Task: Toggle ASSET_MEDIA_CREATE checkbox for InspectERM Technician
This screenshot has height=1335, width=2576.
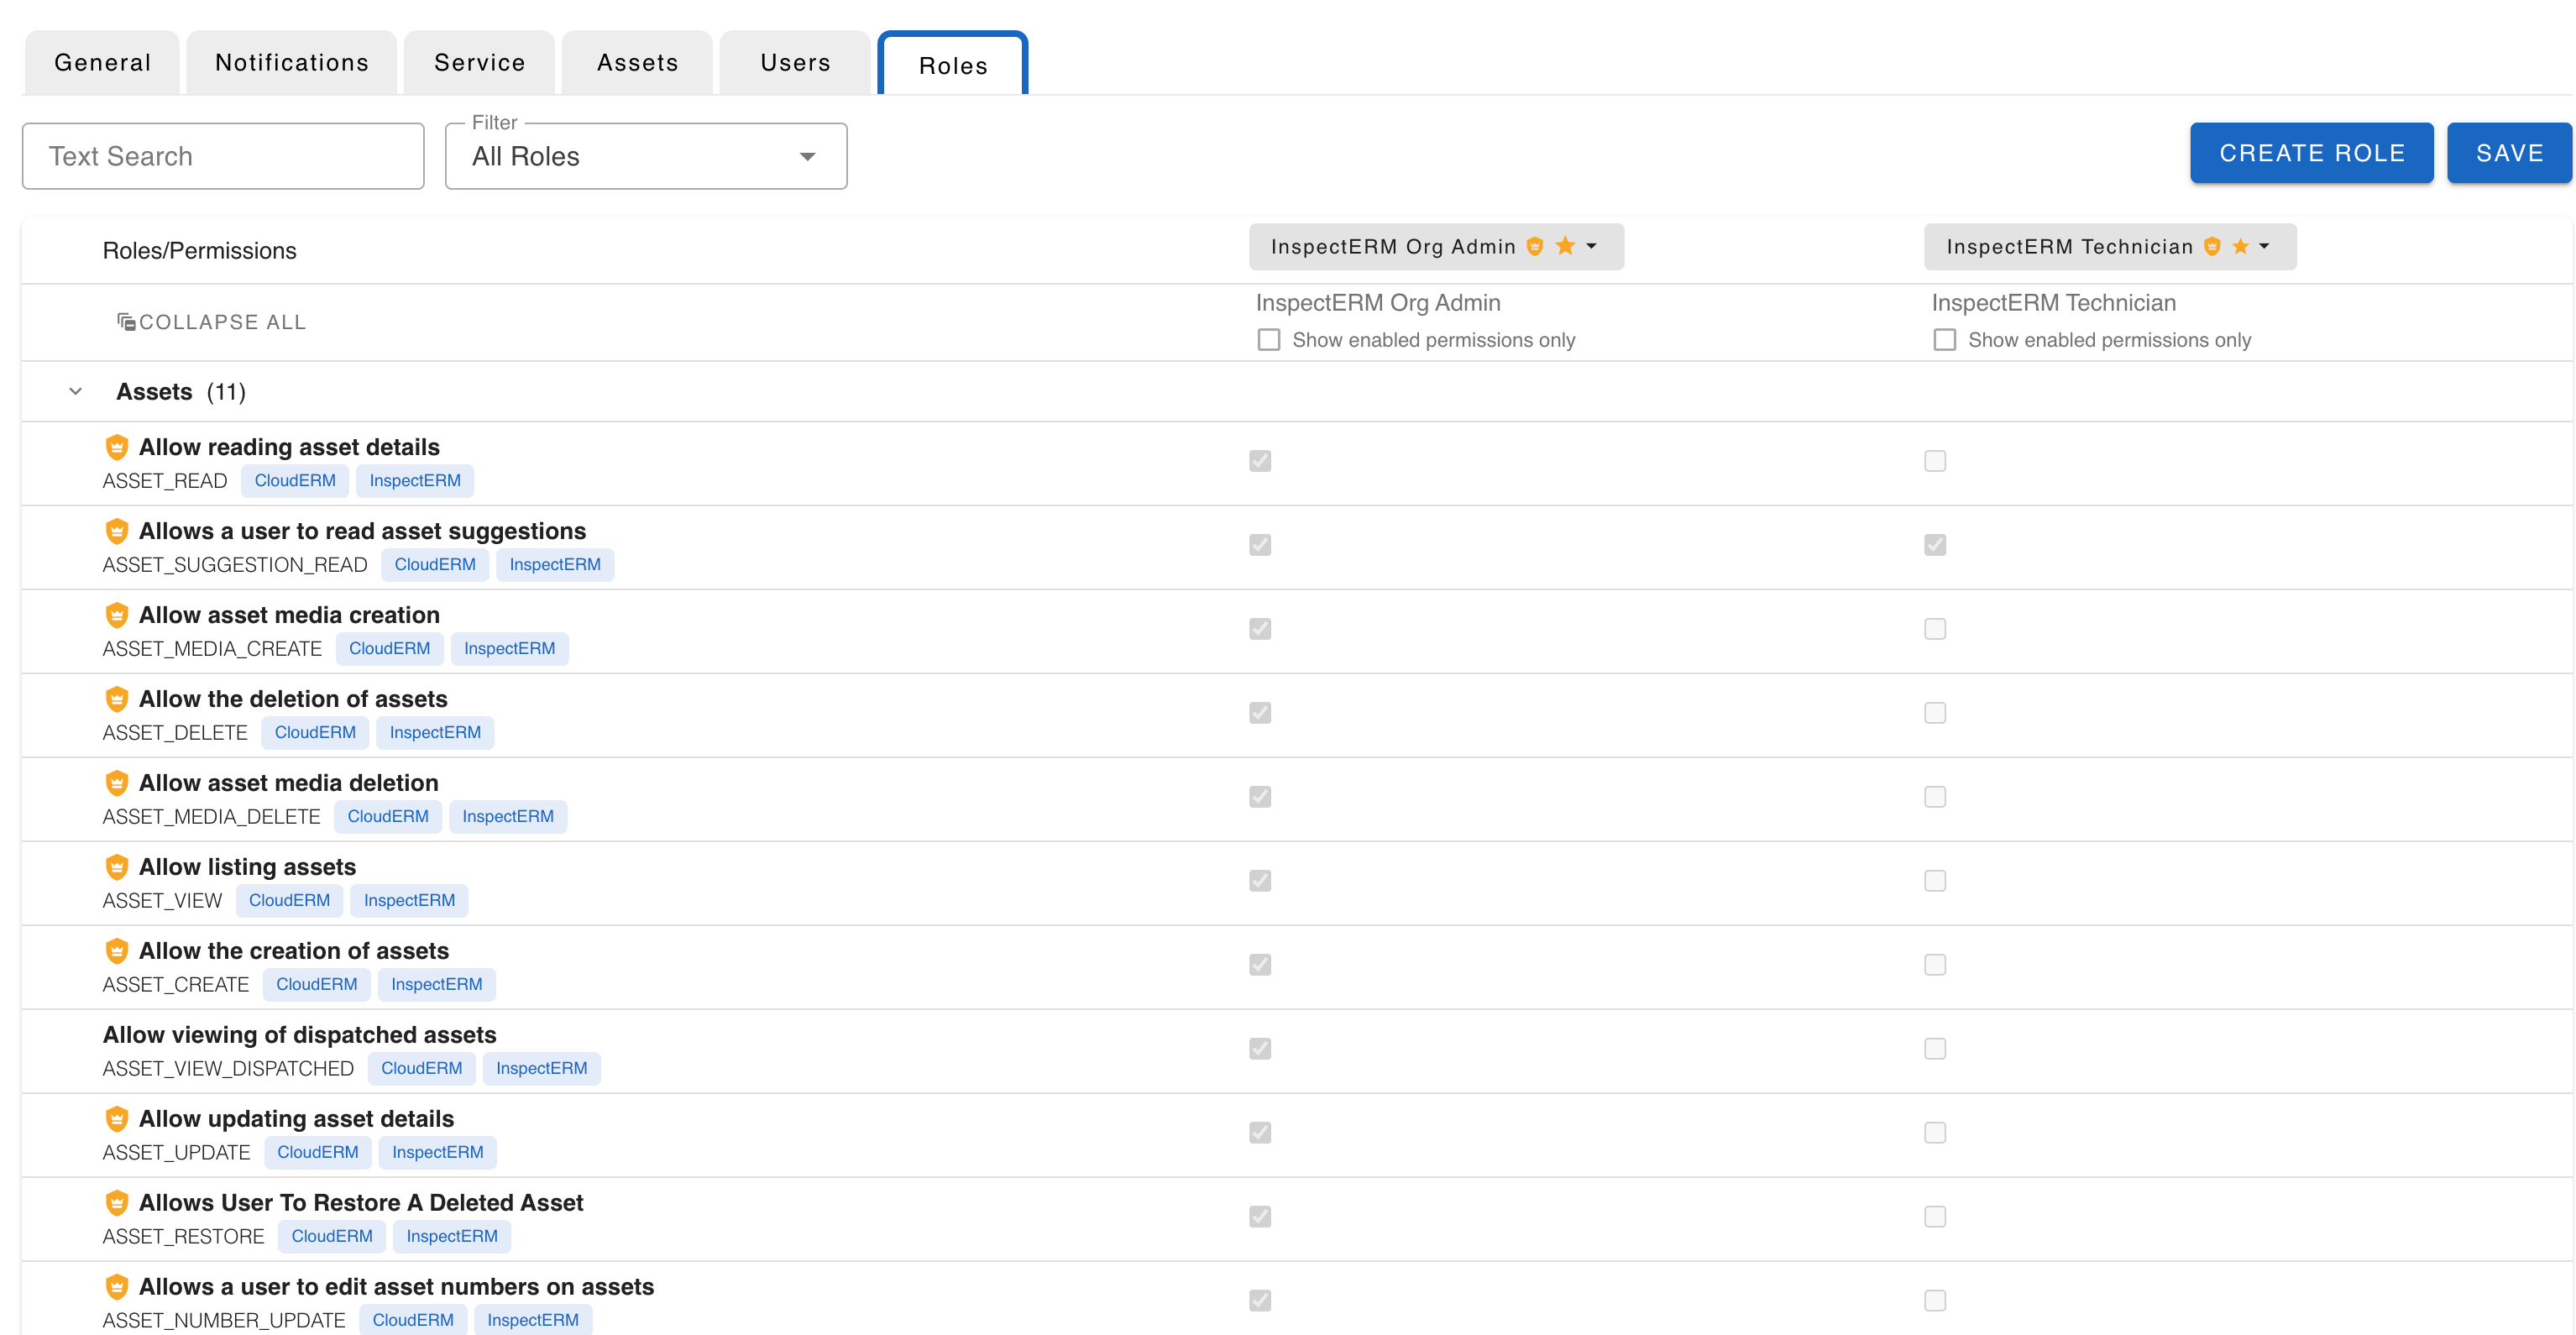Action: tap(1935, 629)
